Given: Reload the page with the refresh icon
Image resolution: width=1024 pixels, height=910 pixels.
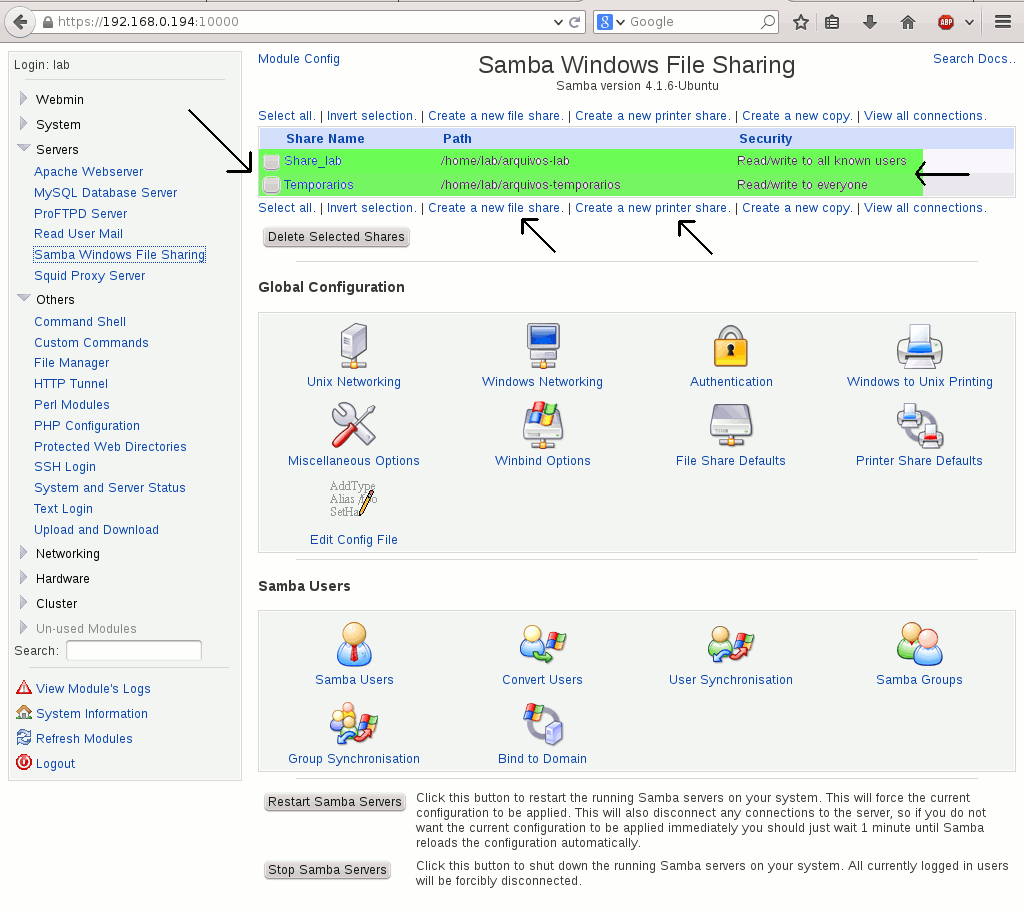Looking at the screenshot, I should tap(574, 22).
